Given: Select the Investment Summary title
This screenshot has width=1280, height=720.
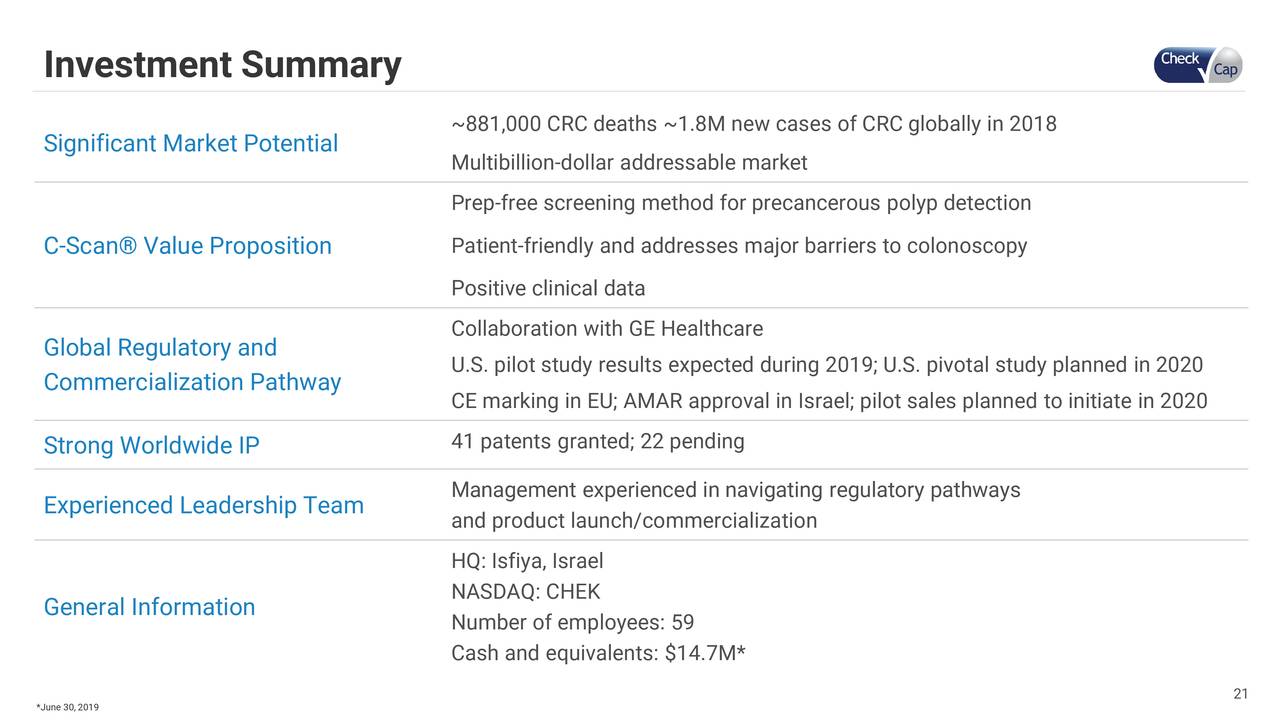Looking at the screenshot, I should coord(222,66).
